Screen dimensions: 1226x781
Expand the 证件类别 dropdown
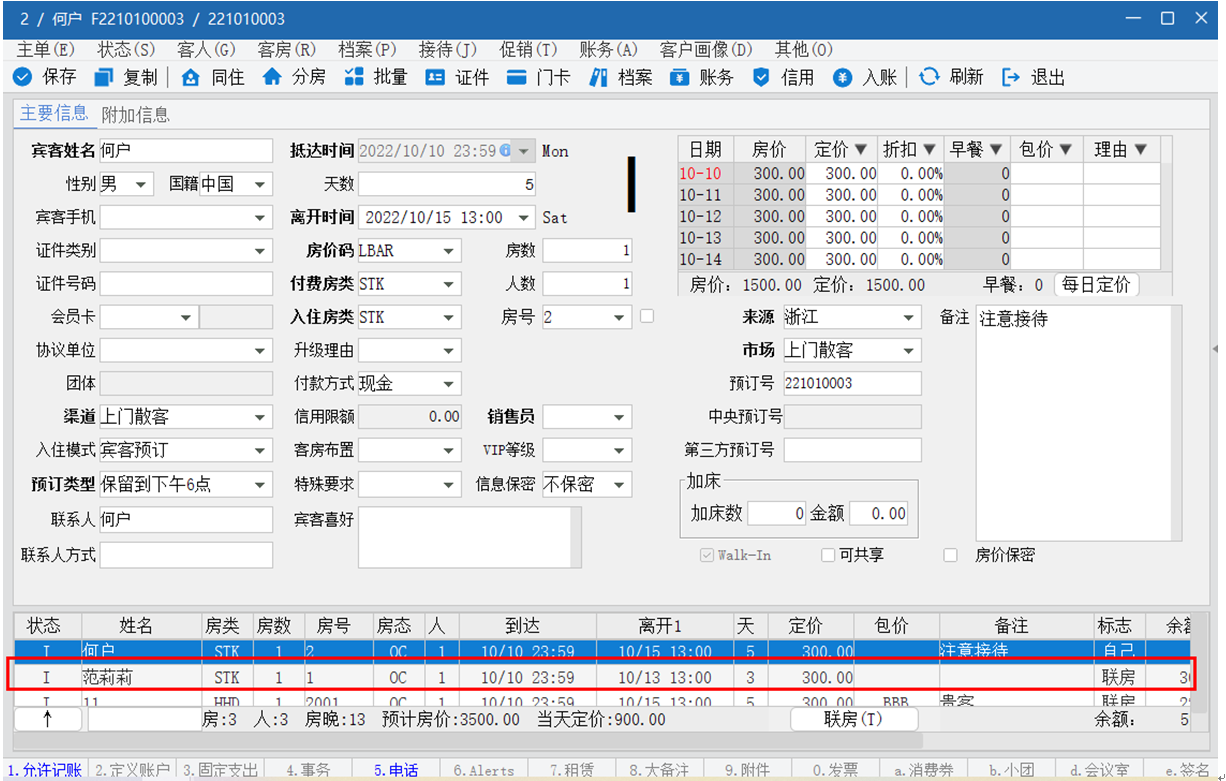coord(259,250)
